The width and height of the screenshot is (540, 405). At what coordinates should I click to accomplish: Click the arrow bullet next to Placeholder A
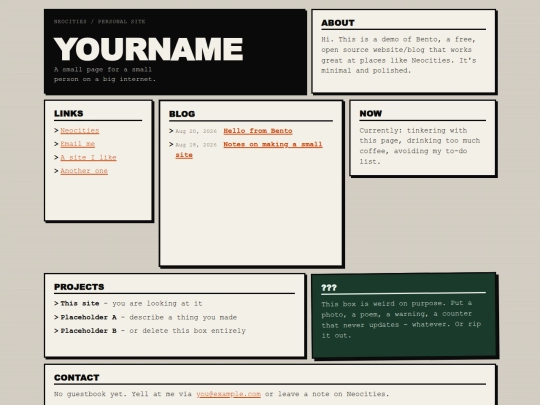pyautogui.click(x=56, y=317)
